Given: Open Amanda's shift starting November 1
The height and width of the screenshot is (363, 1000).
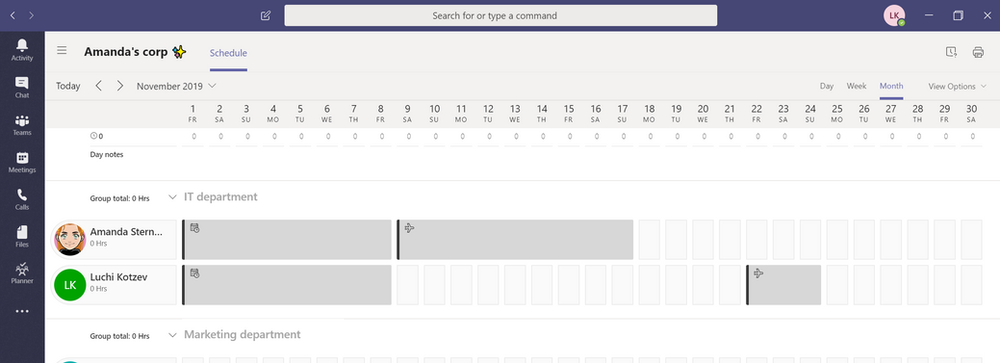Looking at the screenshot, I should coord(286,240).
